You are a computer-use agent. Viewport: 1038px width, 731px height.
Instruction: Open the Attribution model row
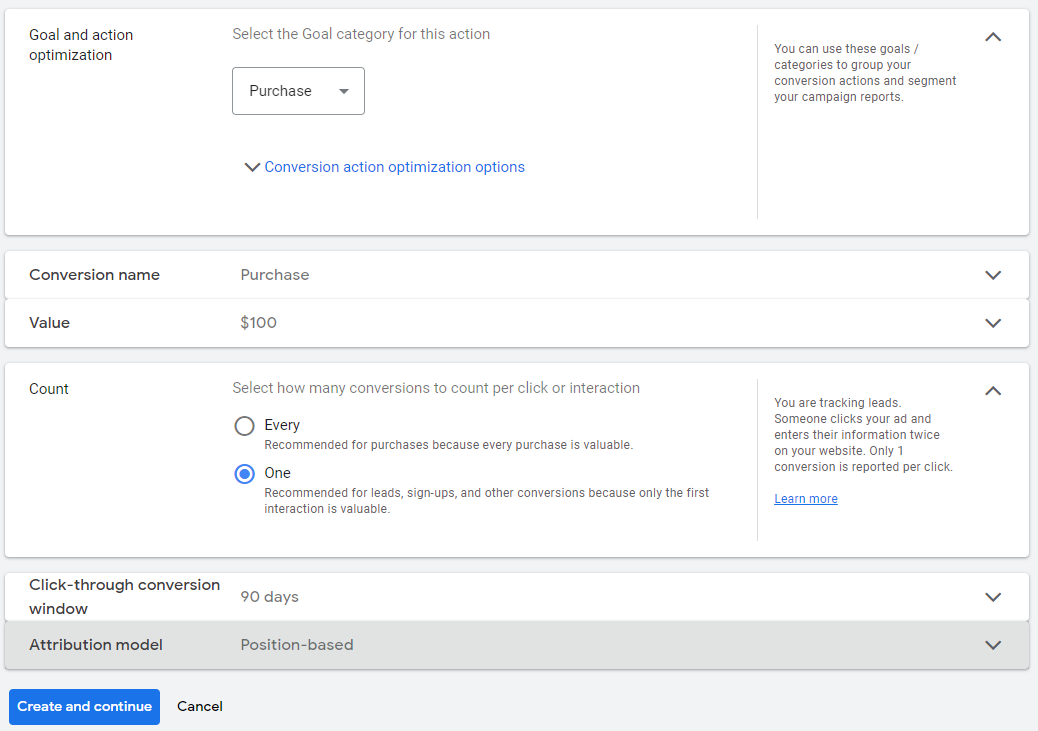point(500,645)
